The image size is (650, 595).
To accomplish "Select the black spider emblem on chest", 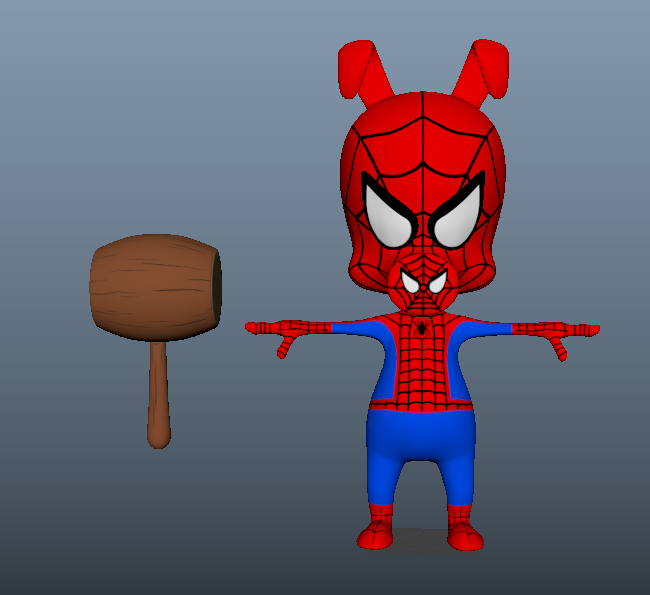I will click(422, 327).
